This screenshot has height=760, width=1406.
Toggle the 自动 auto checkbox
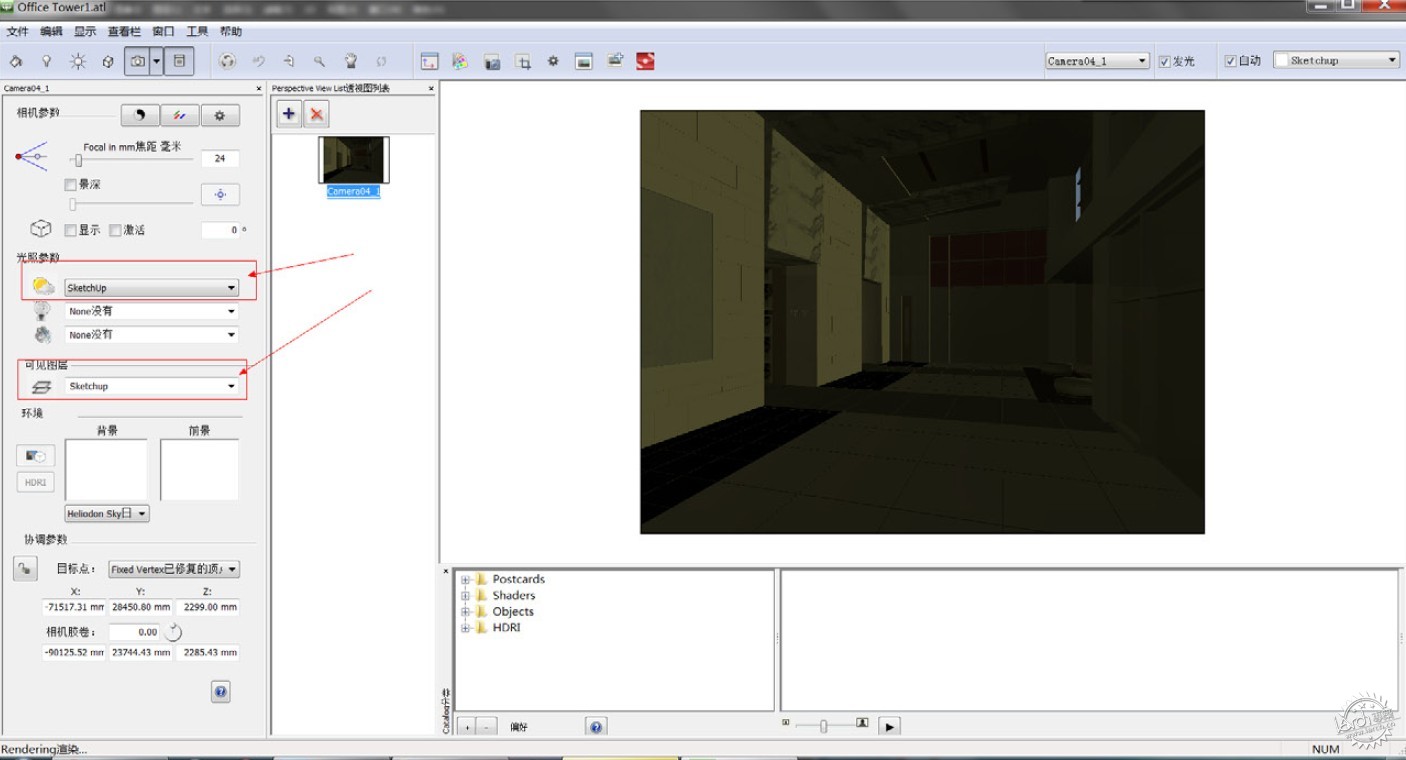point(1230,61)
